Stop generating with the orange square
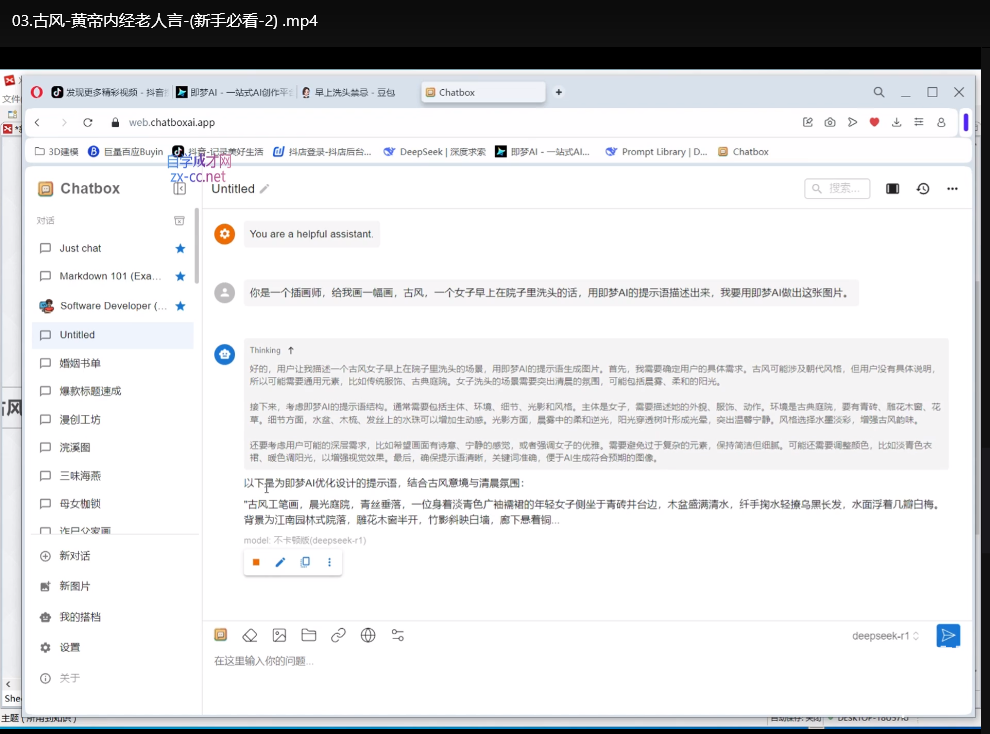The image size is (990, 734). pos(256,562)
